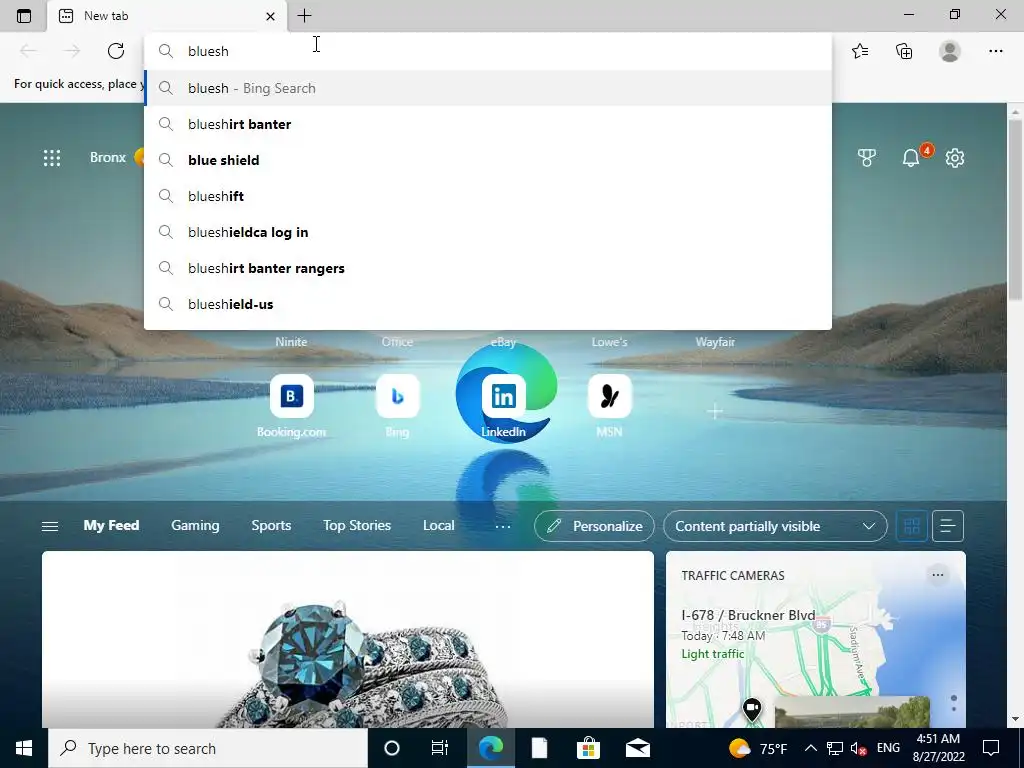Open the Windows Start menu

point(24,748)
